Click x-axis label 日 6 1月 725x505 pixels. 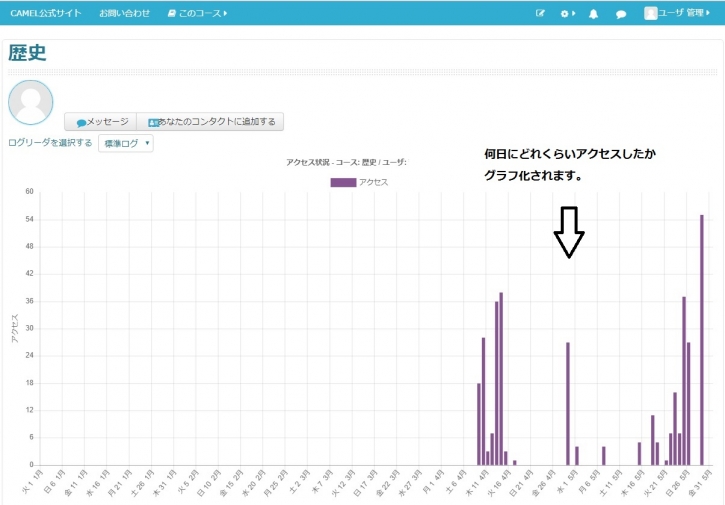[x=55, y=481]
